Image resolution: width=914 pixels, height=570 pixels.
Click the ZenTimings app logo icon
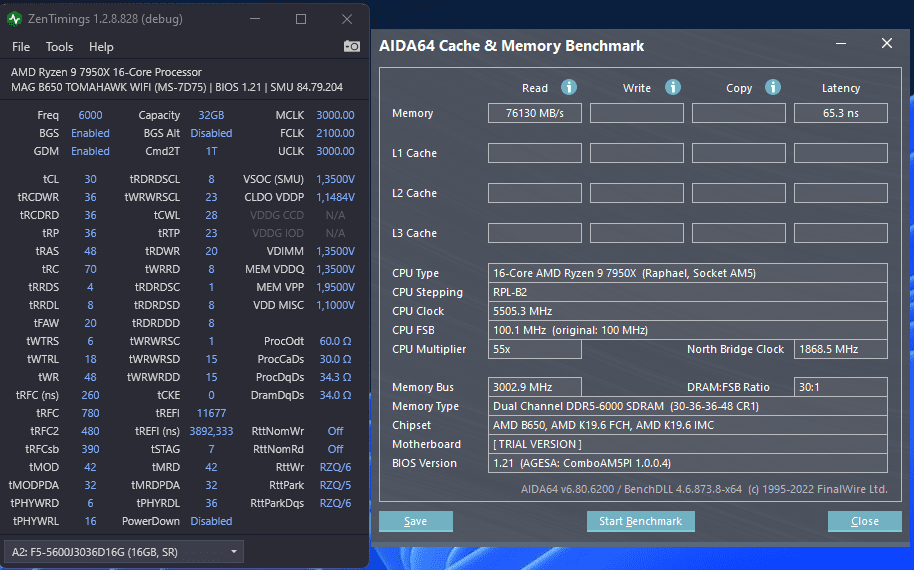[14, 19]
